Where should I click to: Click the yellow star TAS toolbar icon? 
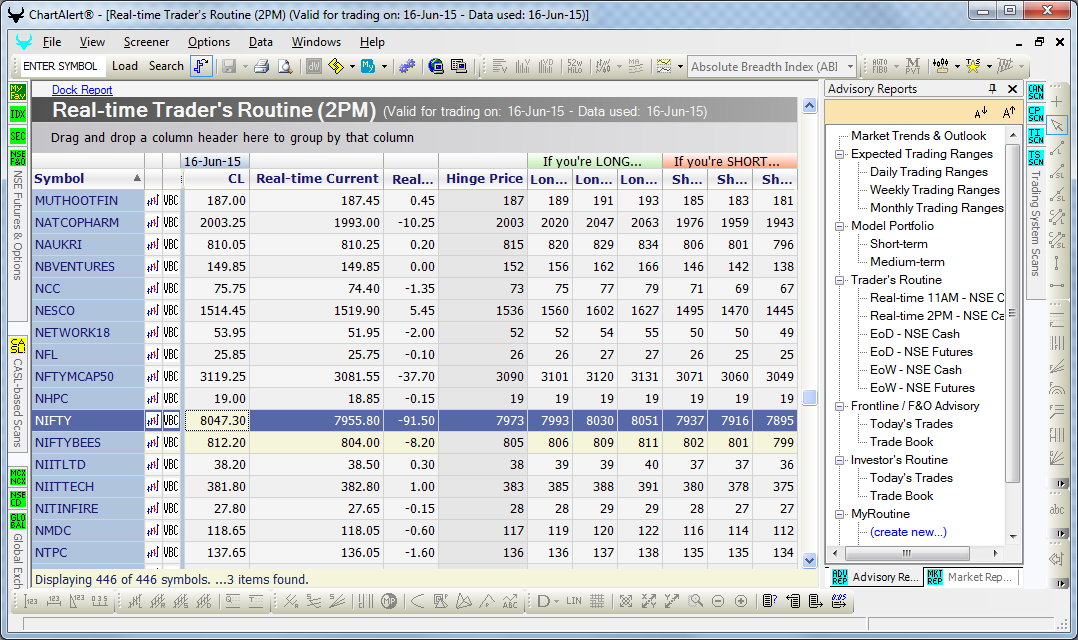[972, 67]
